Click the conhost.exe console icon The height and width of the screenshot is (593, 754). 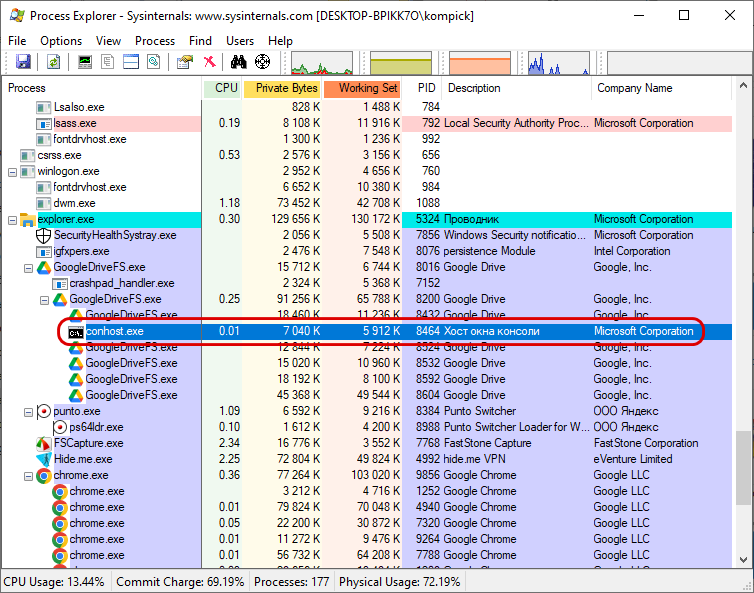[76, 331]
